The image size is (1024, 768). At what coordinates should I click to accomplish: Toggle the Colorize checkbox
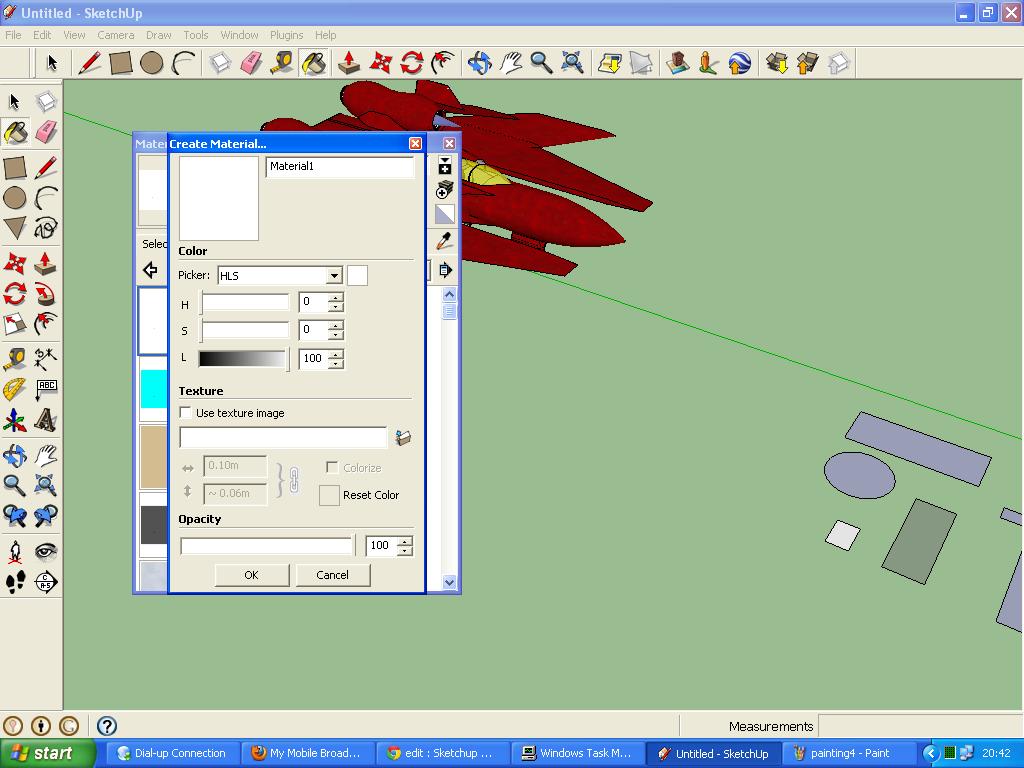[x=332, y=468]
